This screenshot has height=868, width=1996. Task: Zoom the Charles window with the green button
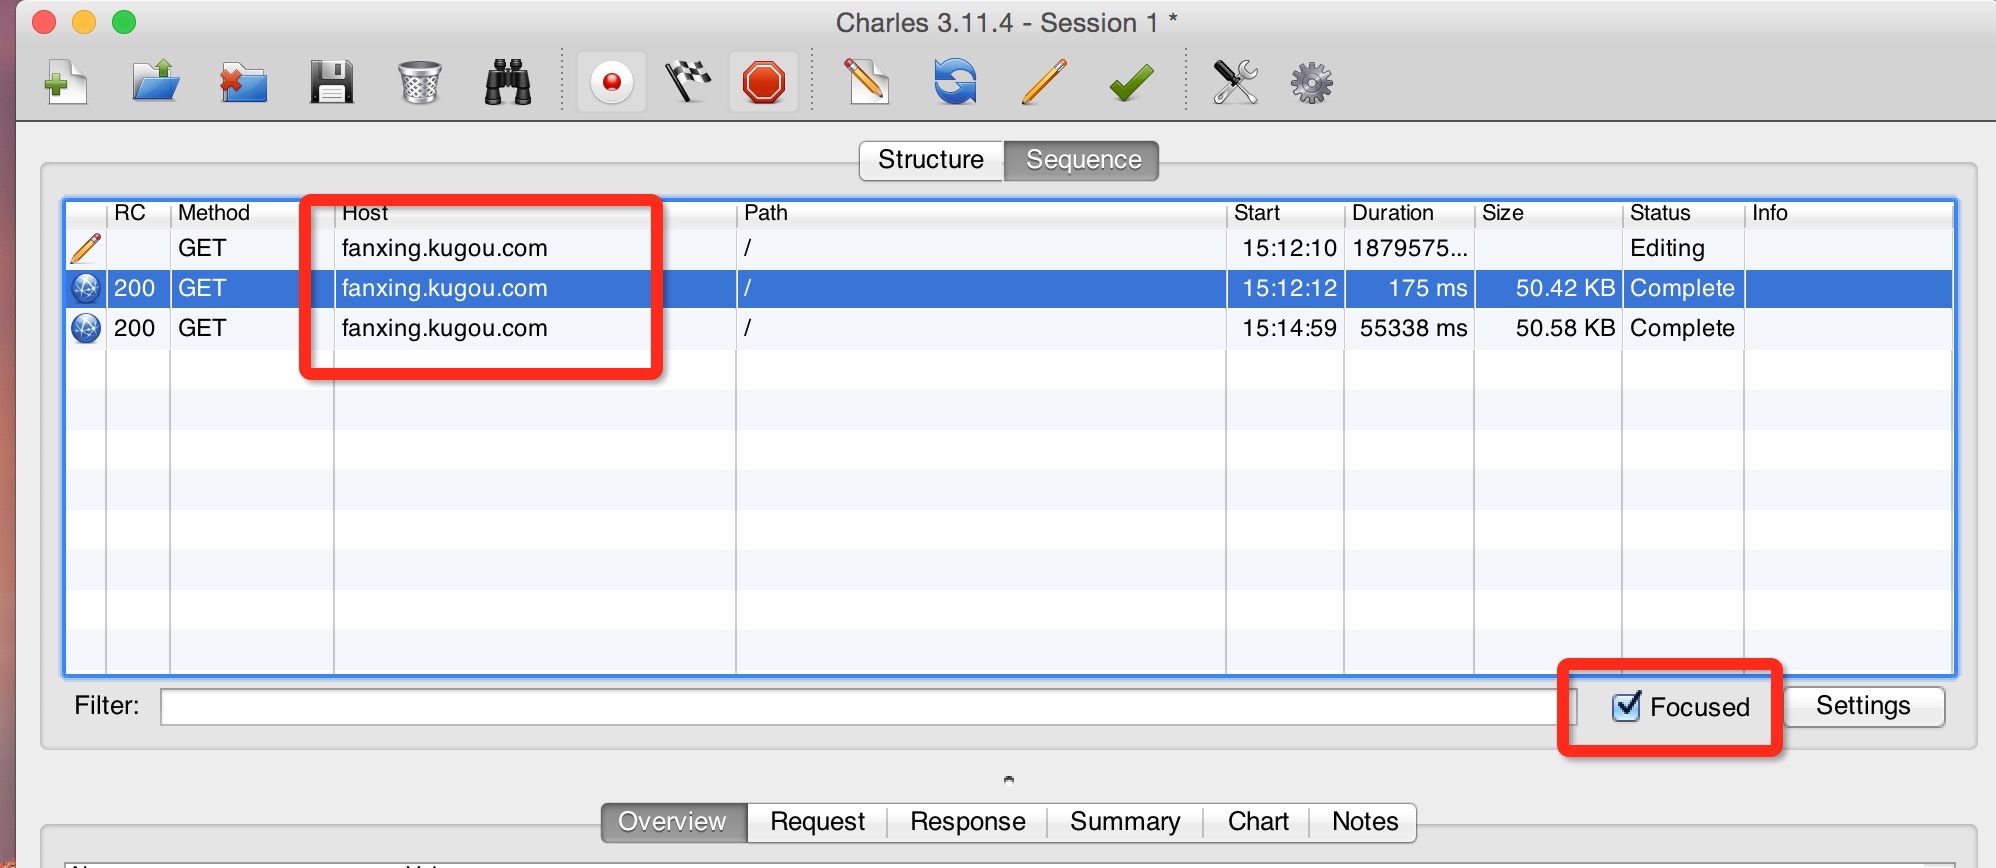click(x=124, y=22)
